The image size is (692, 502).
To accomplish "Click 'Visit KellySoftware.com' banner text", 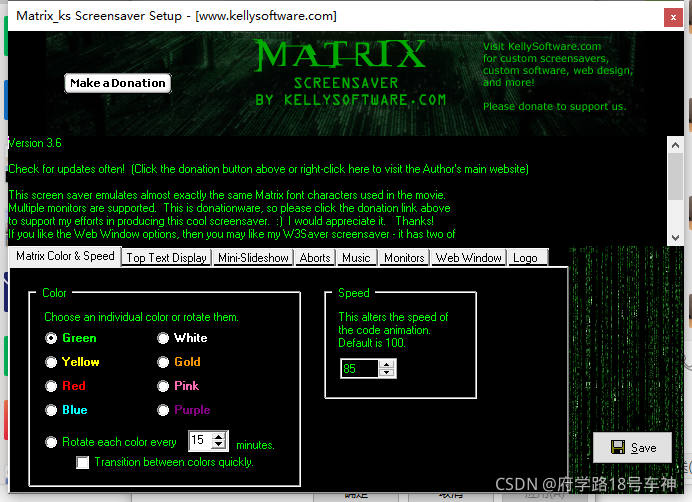I will click(542, 46).
